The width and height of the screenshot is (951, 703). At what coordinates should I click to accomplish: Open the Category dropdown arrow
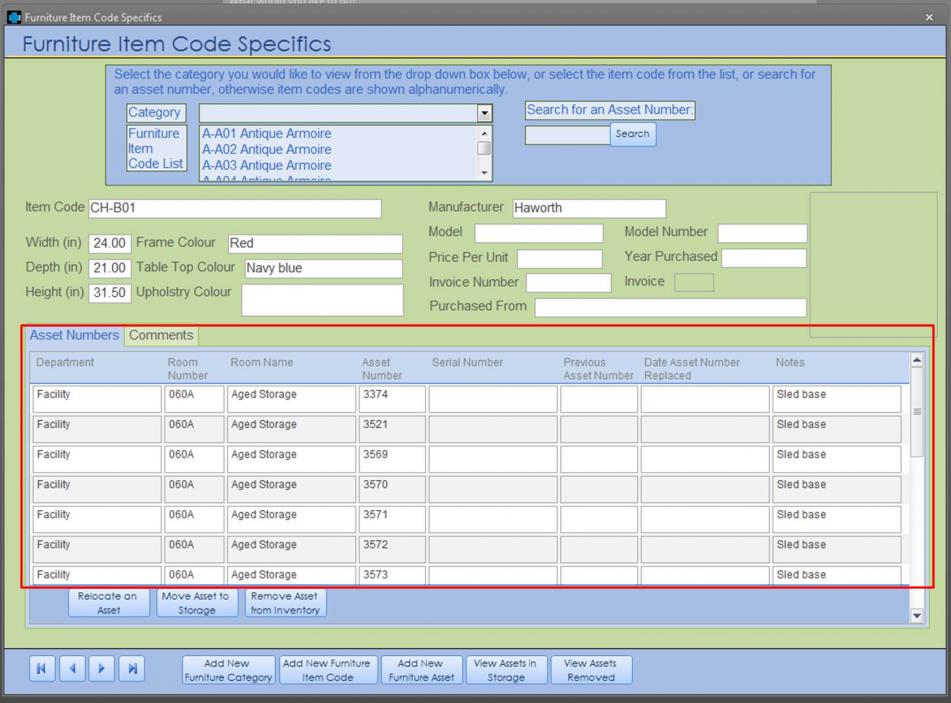pyautogui.click(x=484, y=113)
